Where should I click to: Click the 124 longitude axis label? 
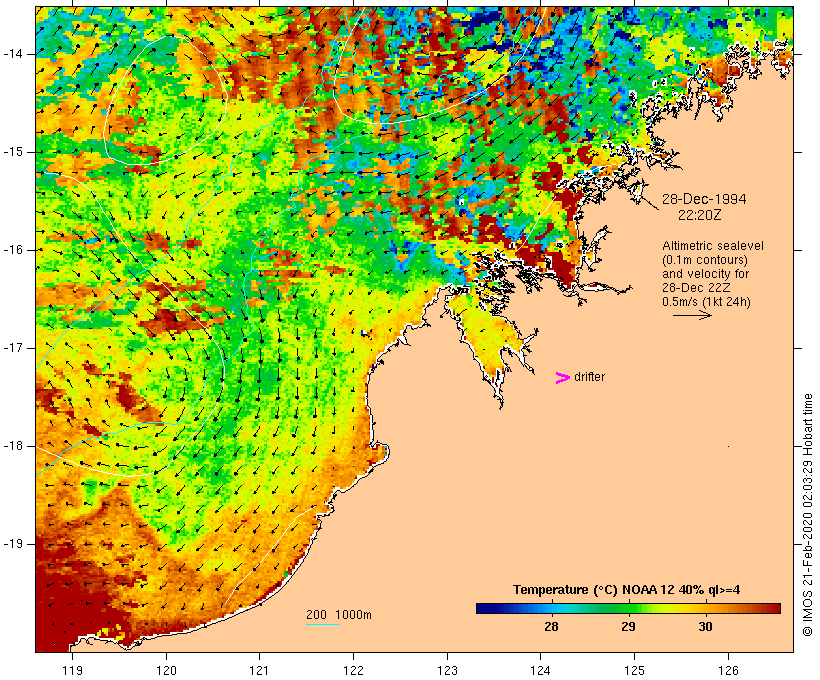[541, 670]
